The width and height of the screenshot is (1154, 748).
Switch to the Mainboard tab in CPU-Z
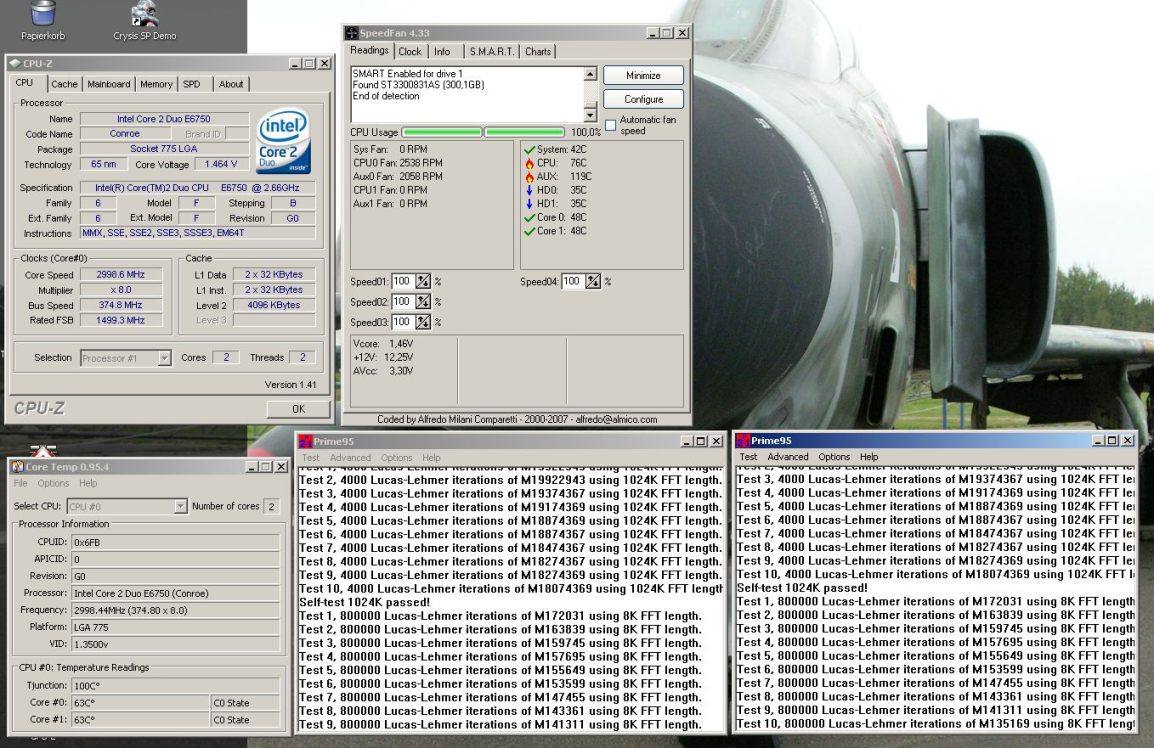click(109, 84)
